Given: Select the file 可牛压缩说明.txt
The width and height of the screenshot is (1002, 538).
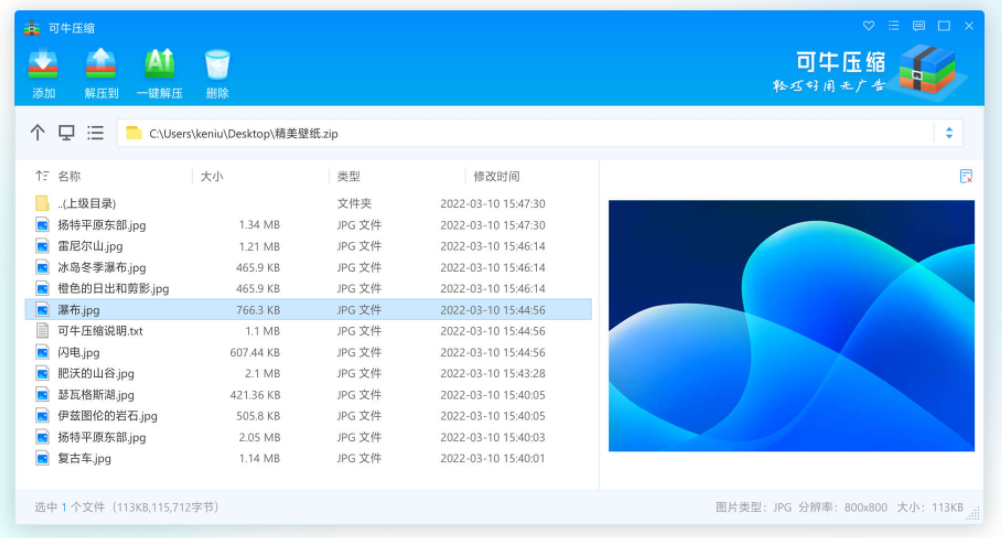Looking at the screenshot, I should pos(308,331).
